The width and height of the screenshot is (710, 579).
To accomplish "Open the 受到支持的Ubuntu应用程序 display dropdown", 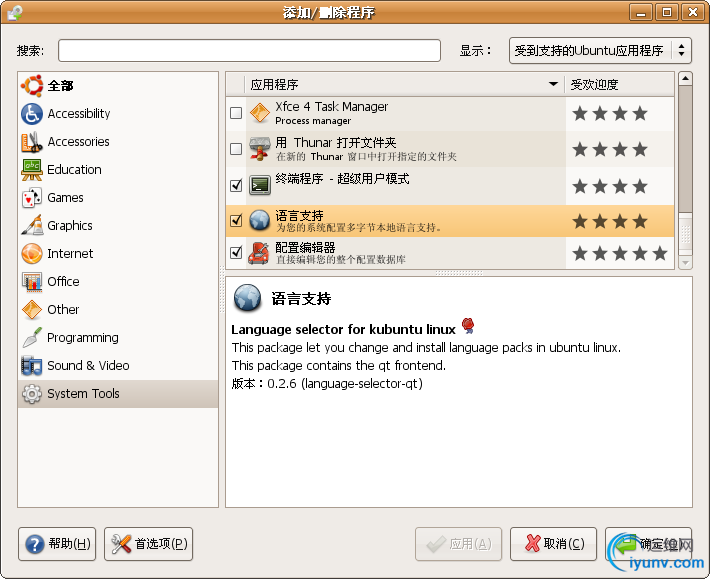I will pos(600,51).
